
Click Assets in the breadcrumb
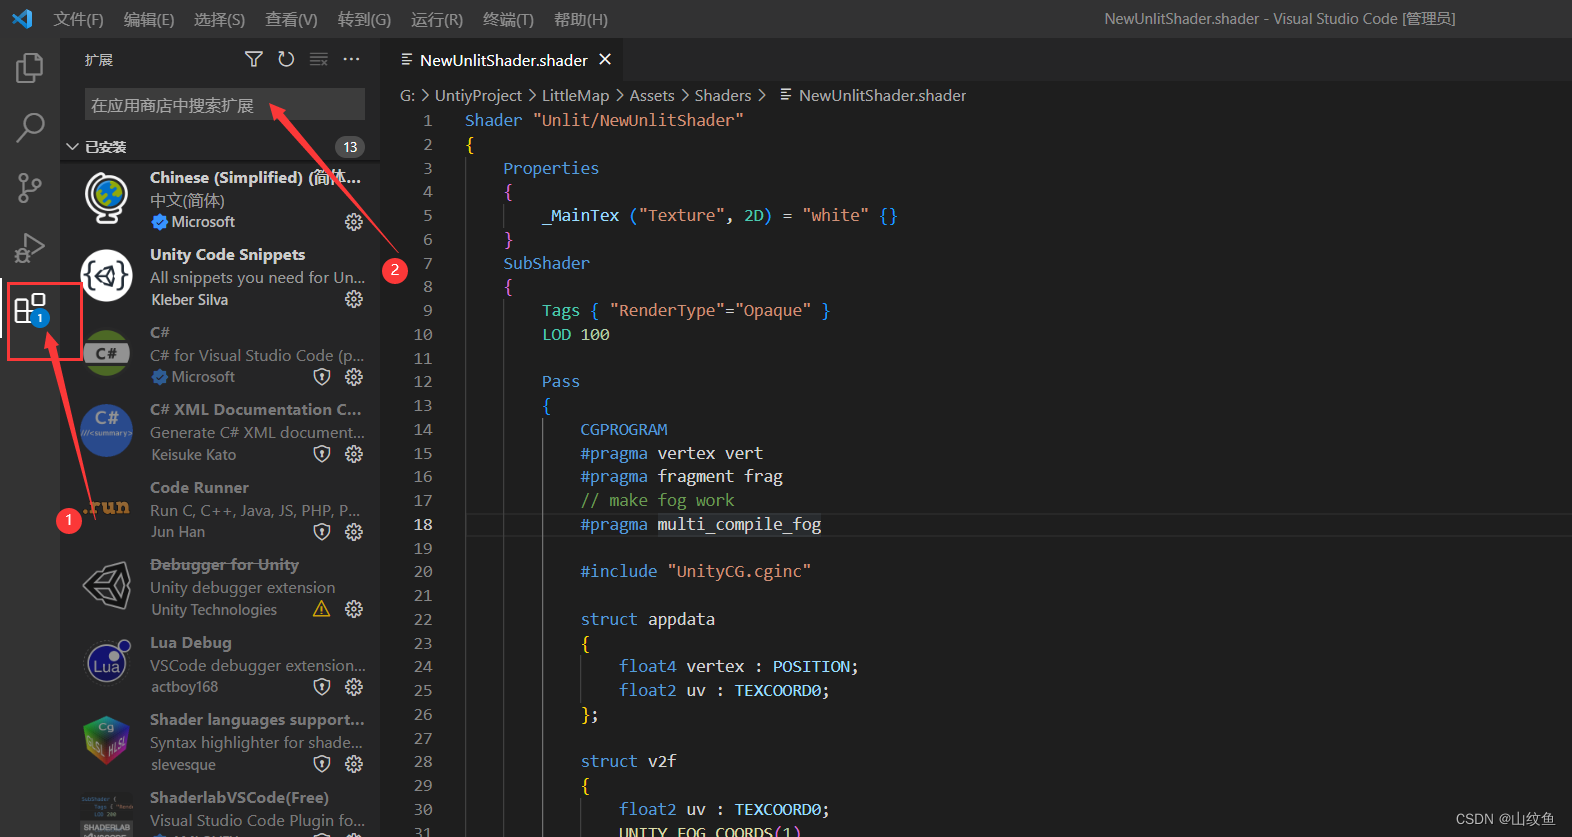pyautogui.click(x=652, y=95)
